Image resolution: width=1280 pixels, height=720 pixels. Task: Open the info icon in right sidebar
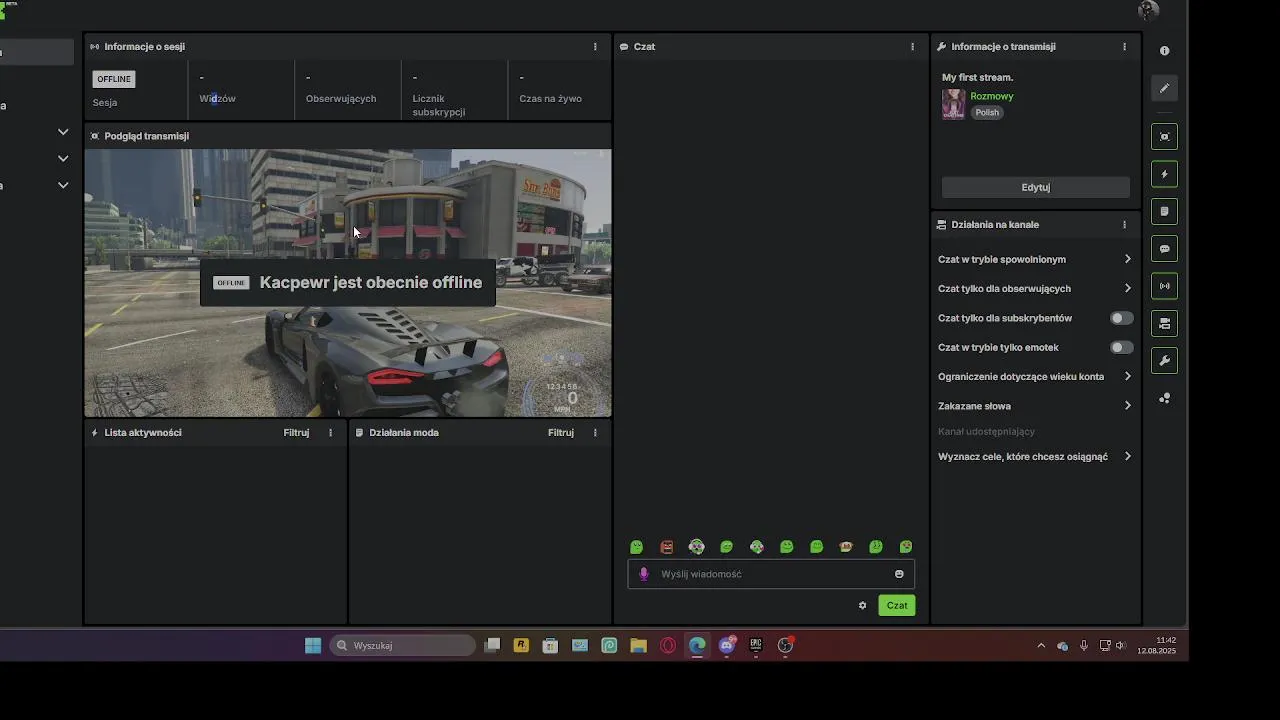click(1164, 51)
